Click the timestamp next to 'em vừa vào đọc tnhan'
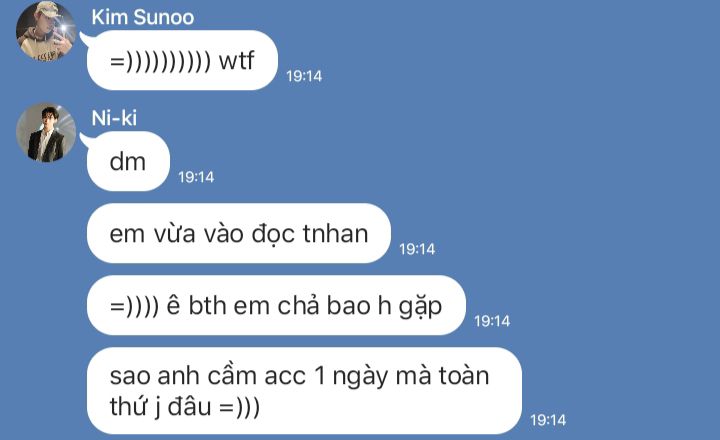Screen dimensions: 720x440 click(417, 249)
